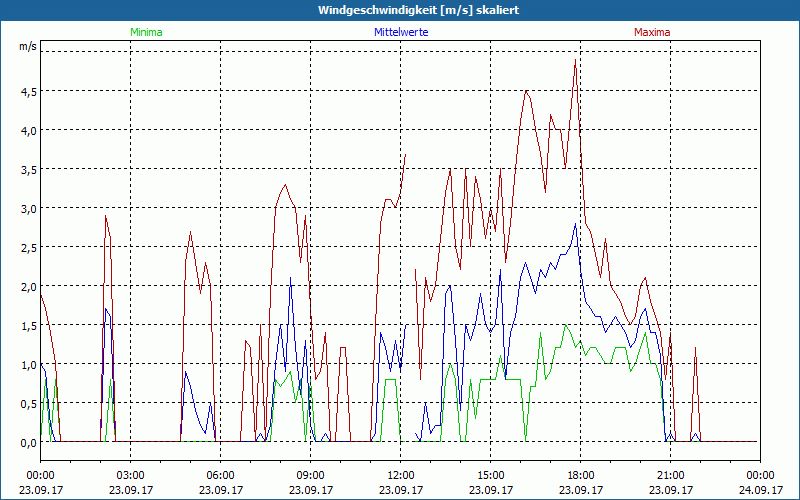The image size is (800, 500).
Task: Click the blue Mittelwerte legend label
Action: pos(401,32)
